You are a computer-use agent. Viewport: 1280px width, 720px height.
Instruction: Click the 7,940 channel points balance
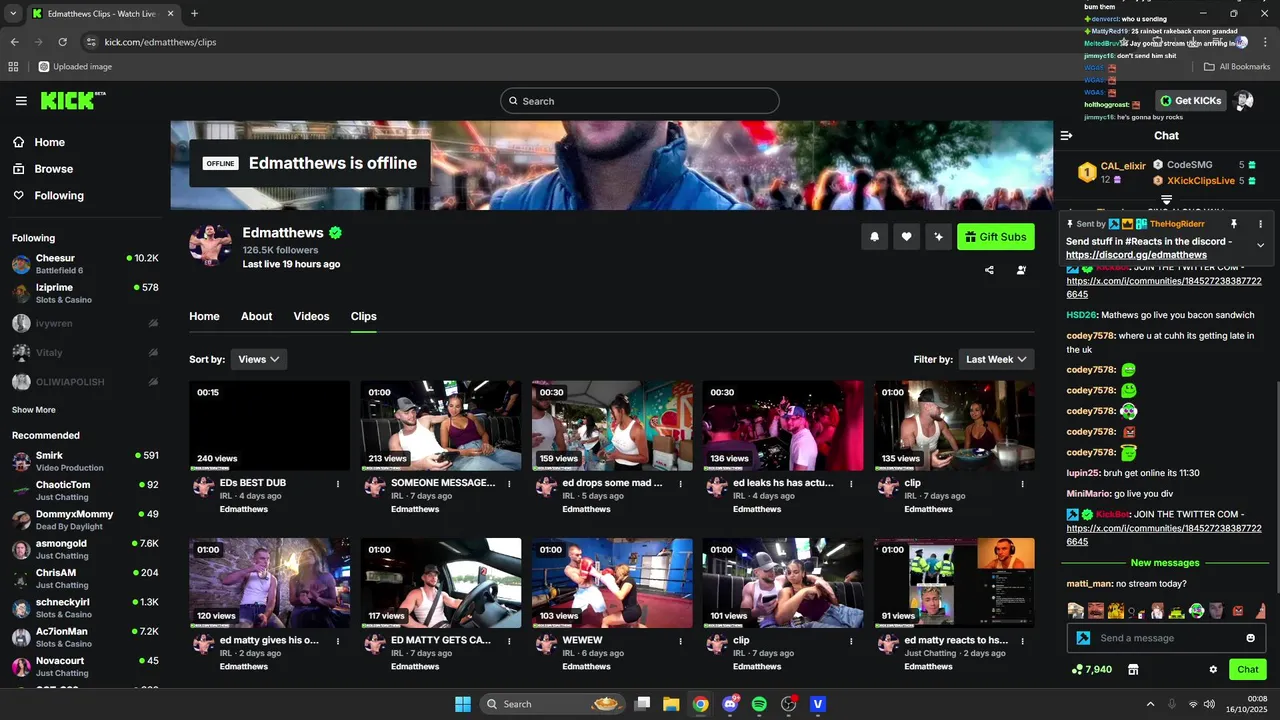(x=1091, y=669)
